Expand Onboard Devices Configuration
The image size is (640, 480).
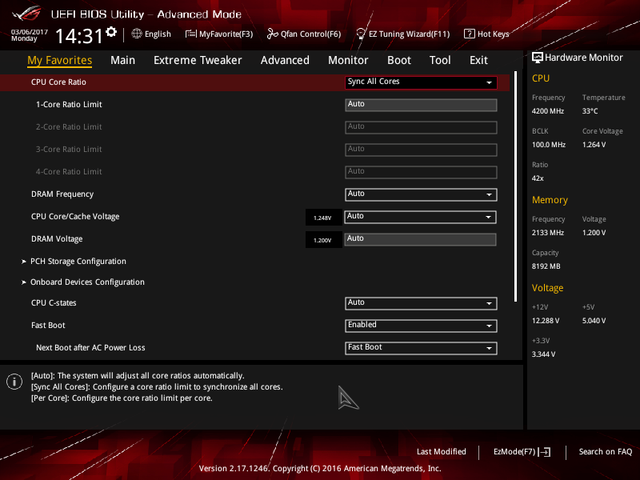87,282
